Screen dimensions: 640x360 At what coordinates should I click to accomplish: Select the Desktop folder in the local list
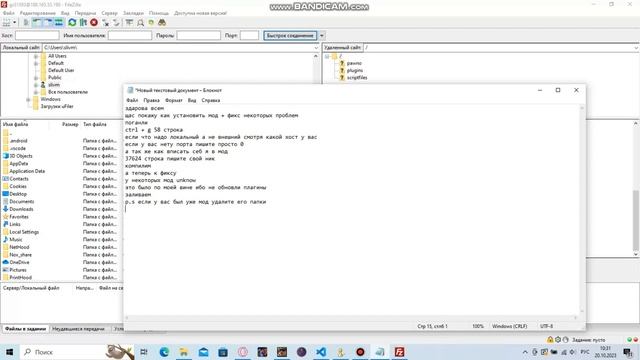18,194
